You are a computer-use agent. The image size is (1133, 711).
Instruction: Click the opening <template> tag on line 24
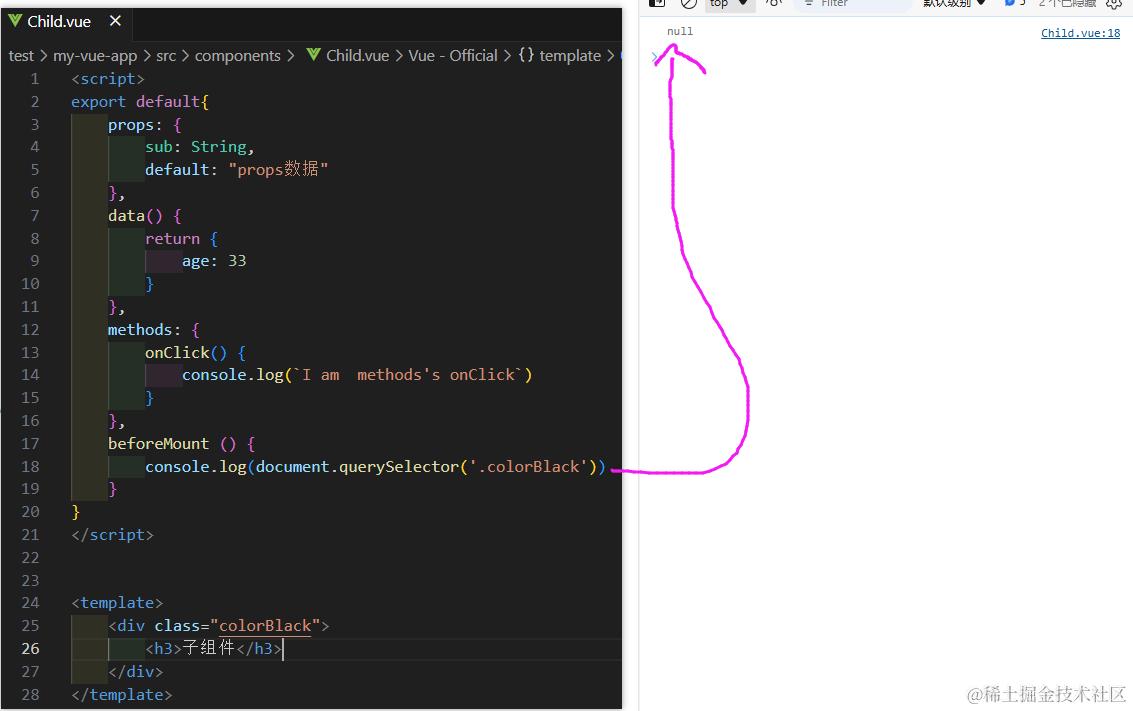pyautogui.click(x=117, y=603)
